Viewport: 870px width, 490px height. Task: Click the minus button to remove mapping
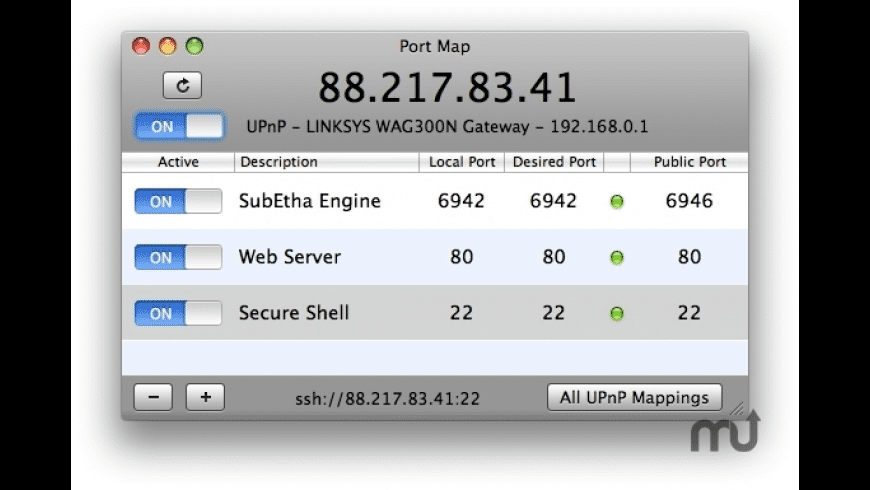point(153,397)
